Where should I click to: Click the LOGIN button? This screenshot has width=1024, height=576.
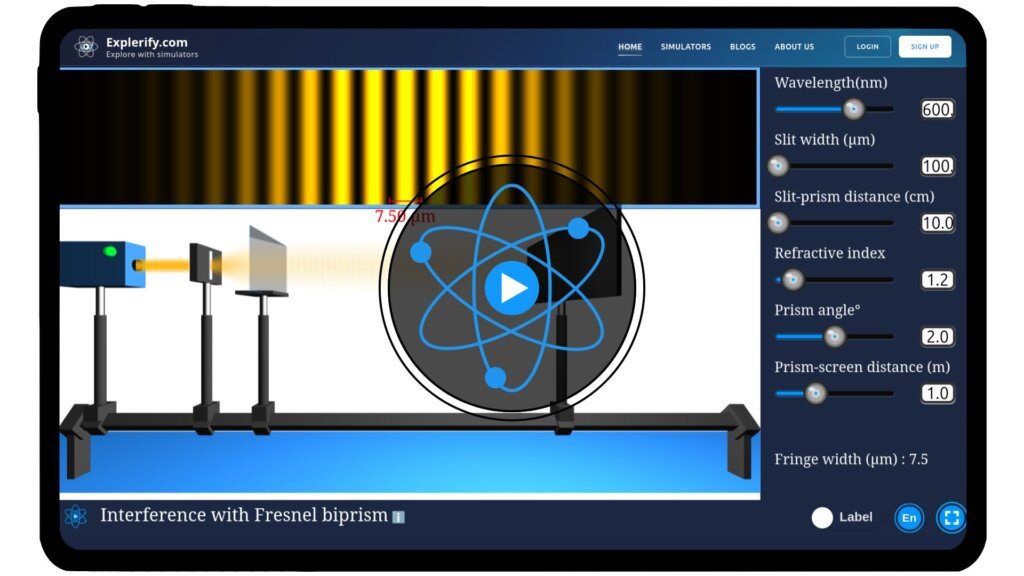point(866,46)
